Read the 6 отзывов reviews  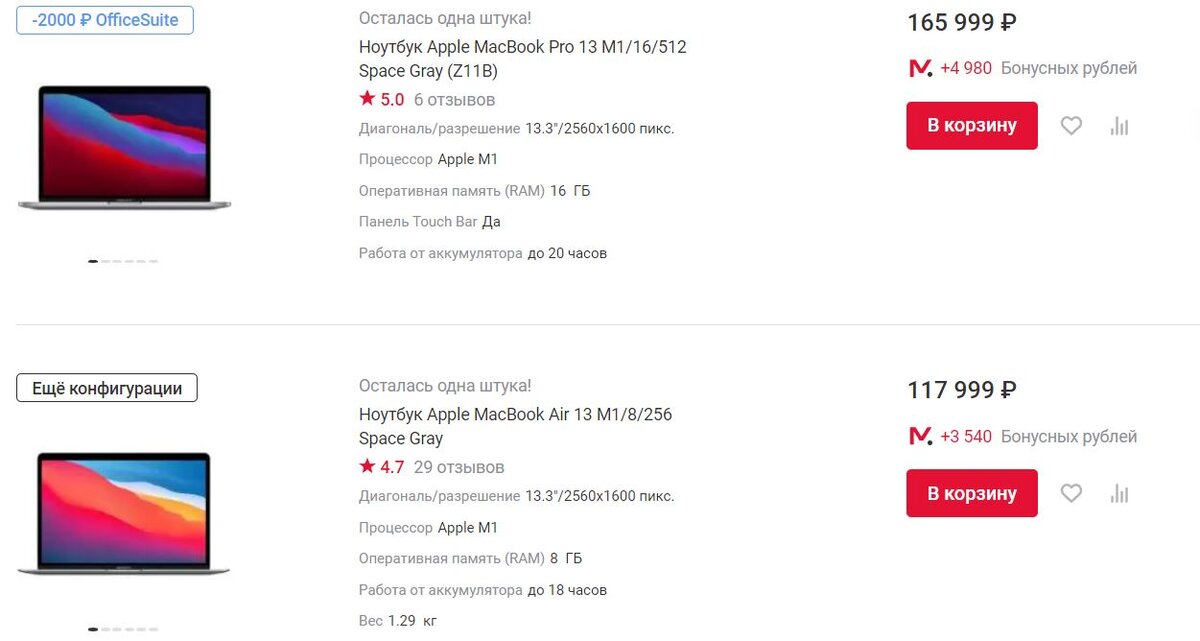[x=454, y=99]
